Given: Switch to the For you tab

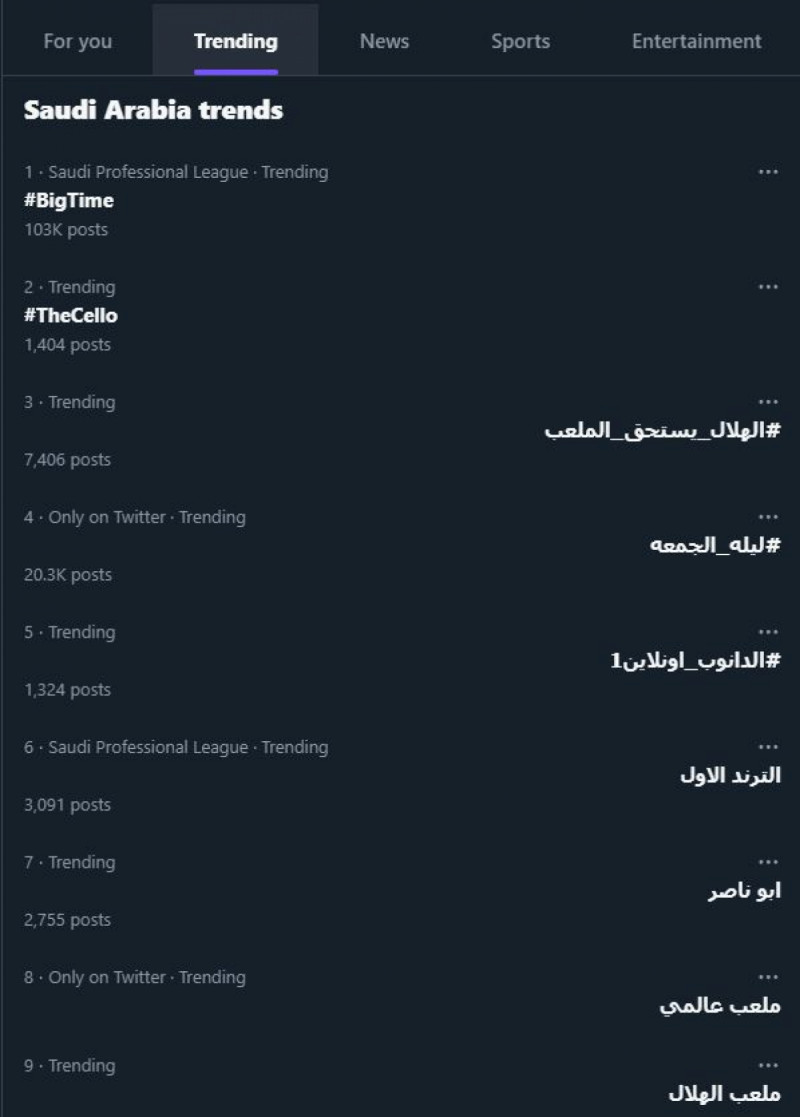Looking at the screenshot, I should click(77, 41).
